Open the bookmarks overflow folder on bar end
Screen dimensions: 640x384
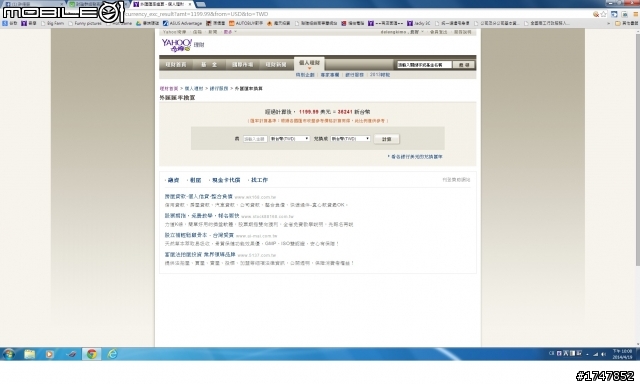[626, 23]
